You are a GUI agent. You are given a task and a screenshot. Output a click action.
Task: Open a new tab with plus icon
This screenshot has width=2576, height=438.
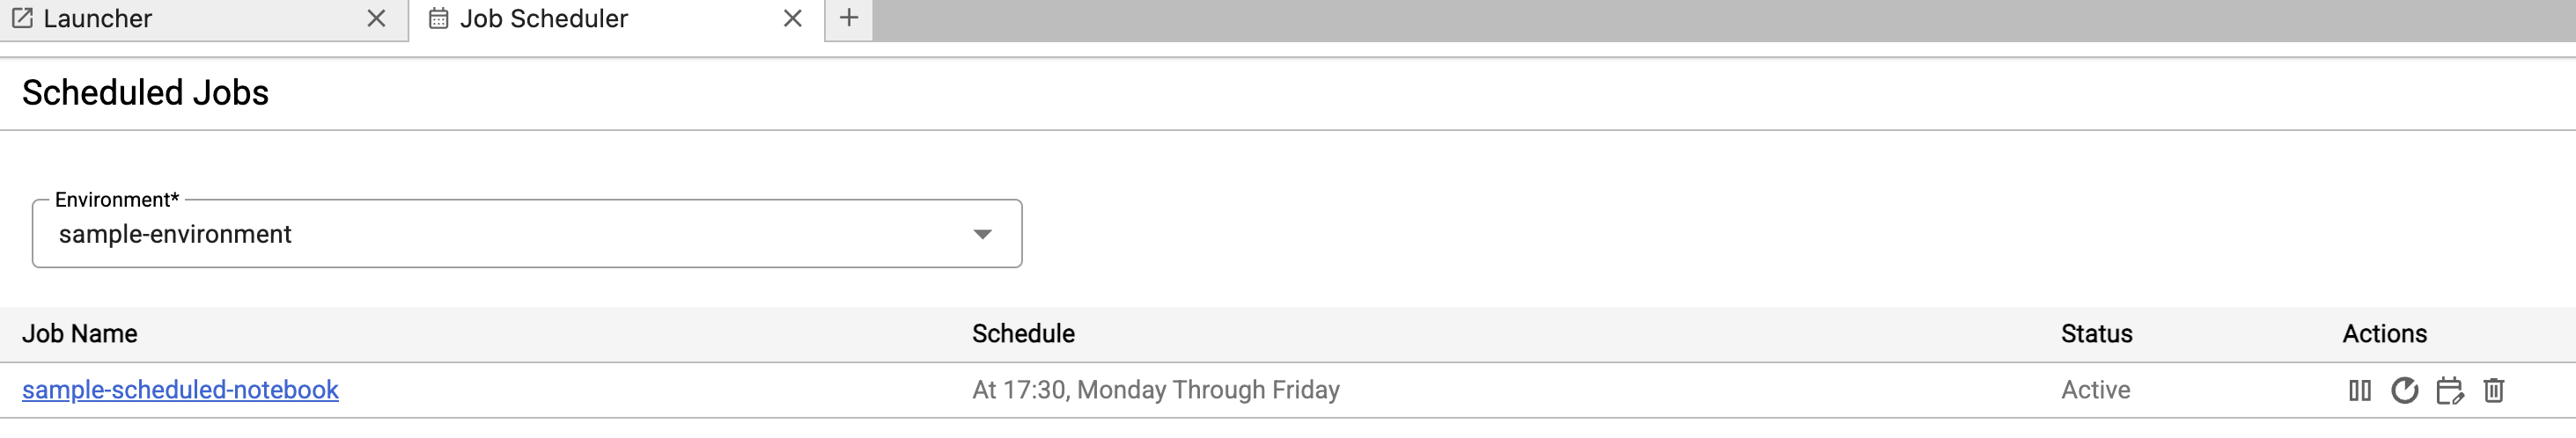click(x=848, y=18)
